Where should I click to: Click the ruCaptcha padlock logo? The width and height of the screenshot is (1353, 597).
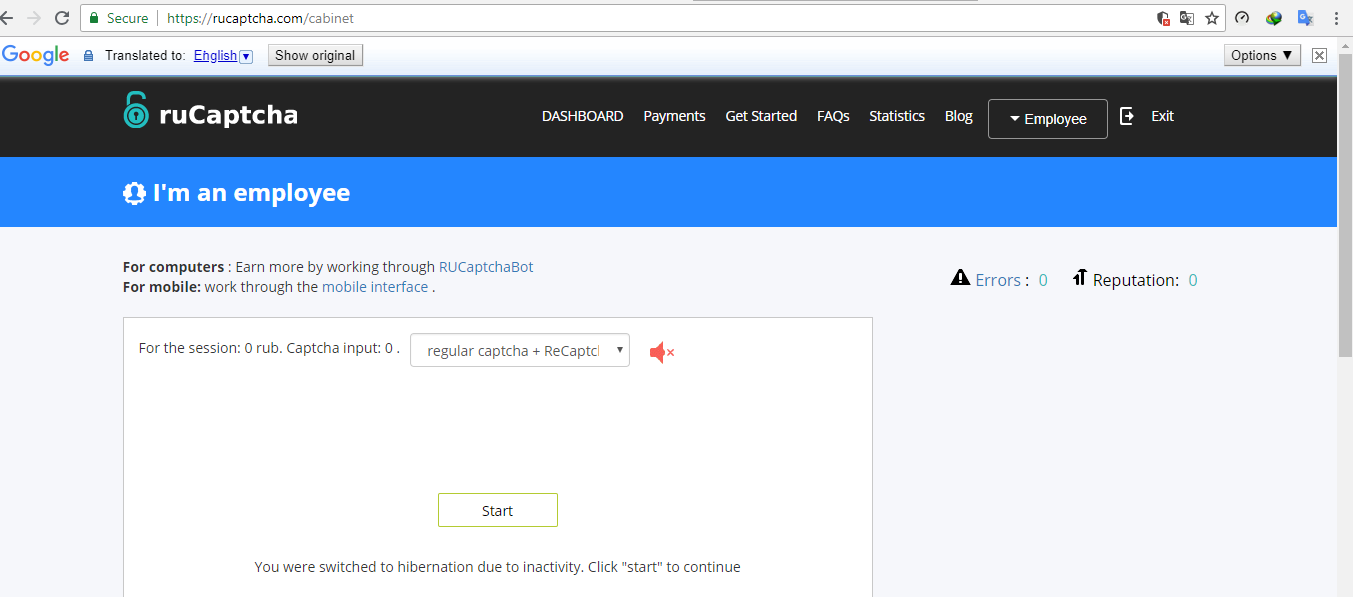tap(135, 111)
